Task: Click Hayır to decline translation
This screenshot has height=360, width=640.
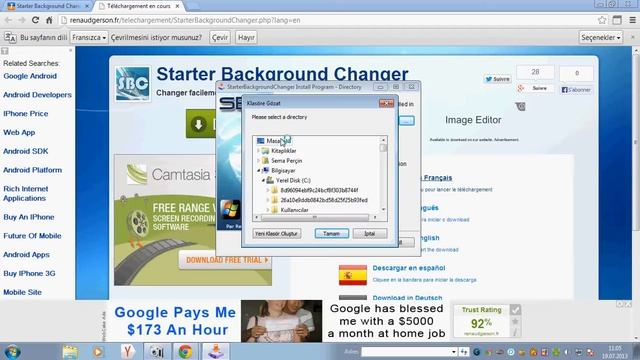Action: pyautogui.click(x=246, y=38)
